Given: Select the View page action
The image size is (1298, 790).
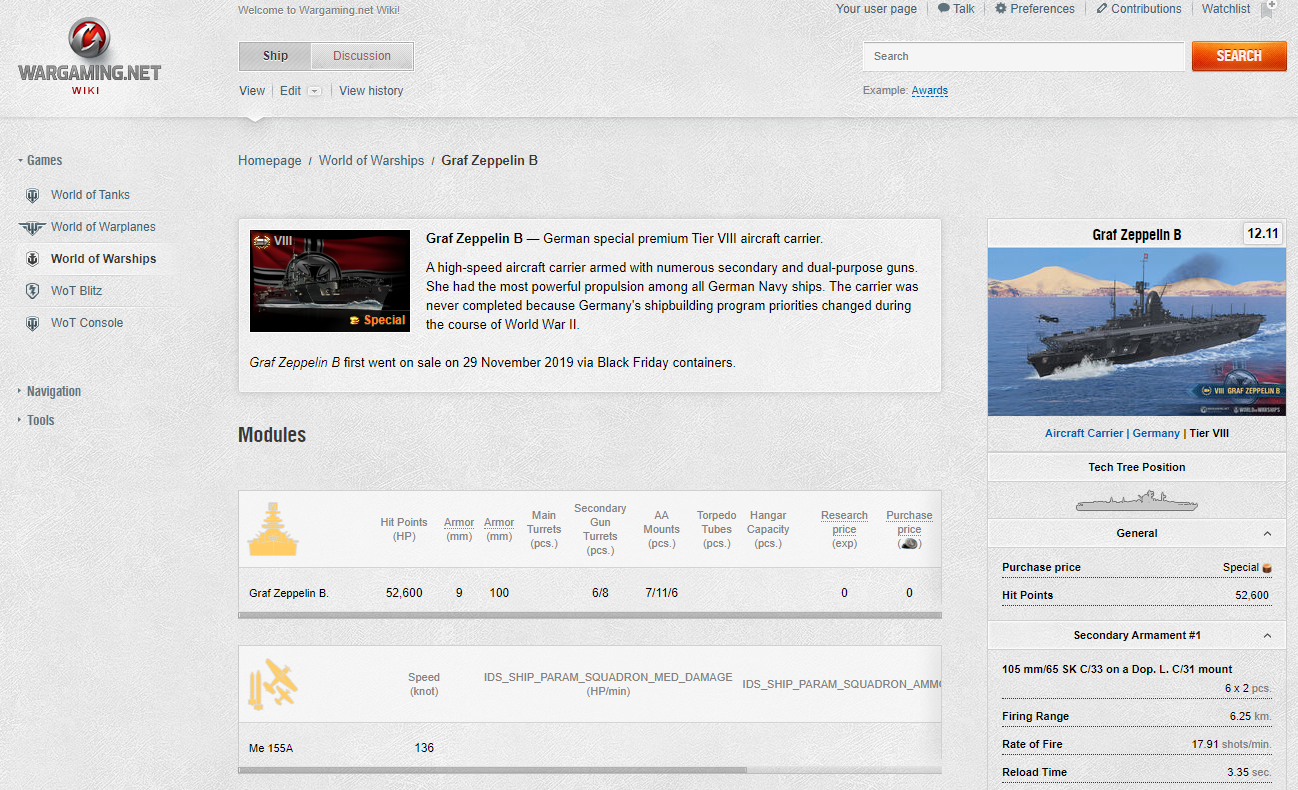Looking at the screenshot, I should [x=252, y=91].
